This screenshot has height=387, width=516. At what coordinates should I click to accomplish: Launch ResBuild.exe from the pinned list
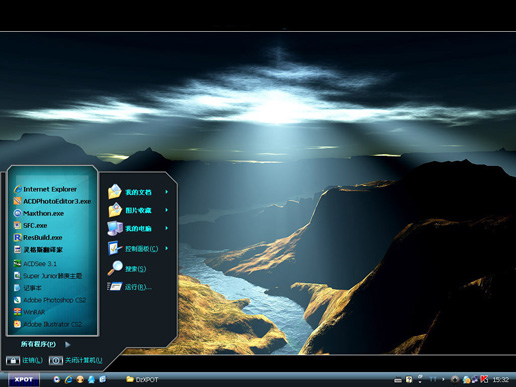(38, 237)
